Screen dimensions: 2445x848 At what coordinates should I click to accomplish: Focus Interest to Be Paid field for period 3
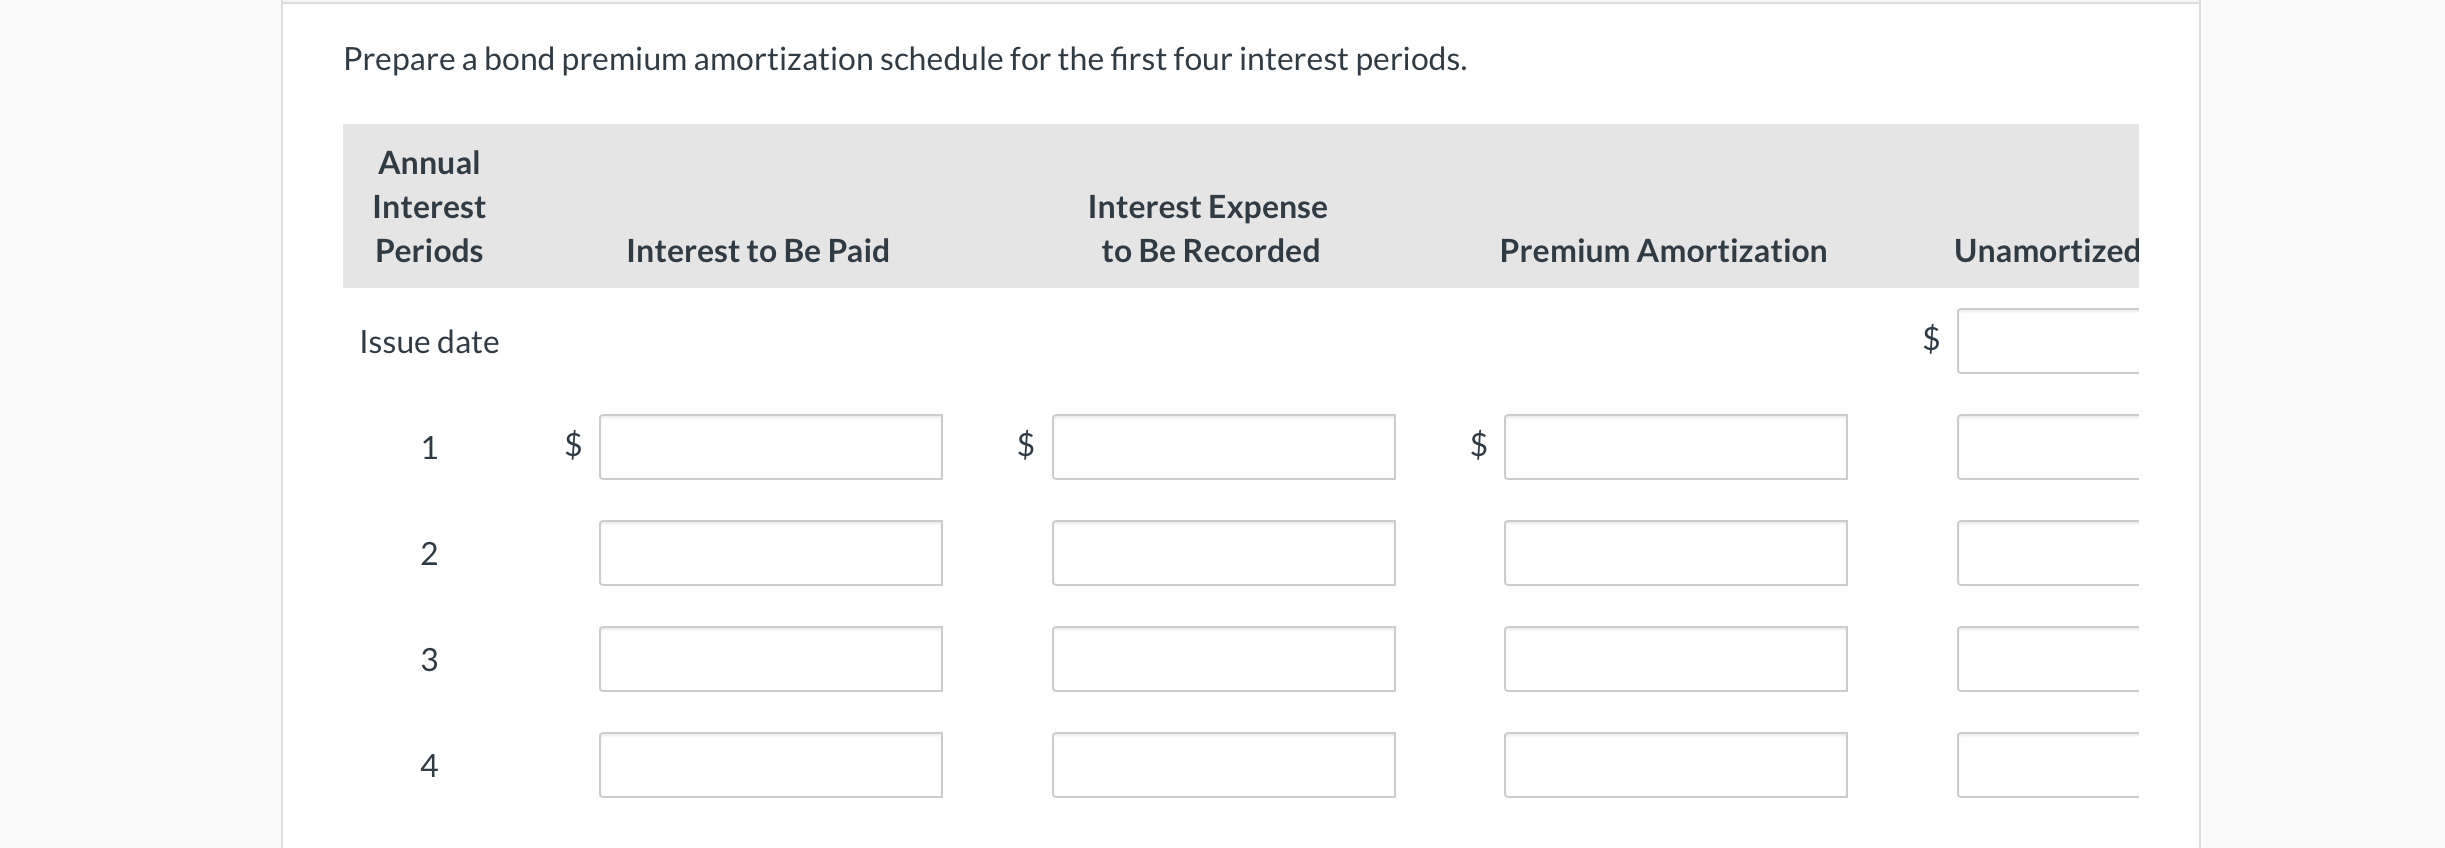[771, 659]
